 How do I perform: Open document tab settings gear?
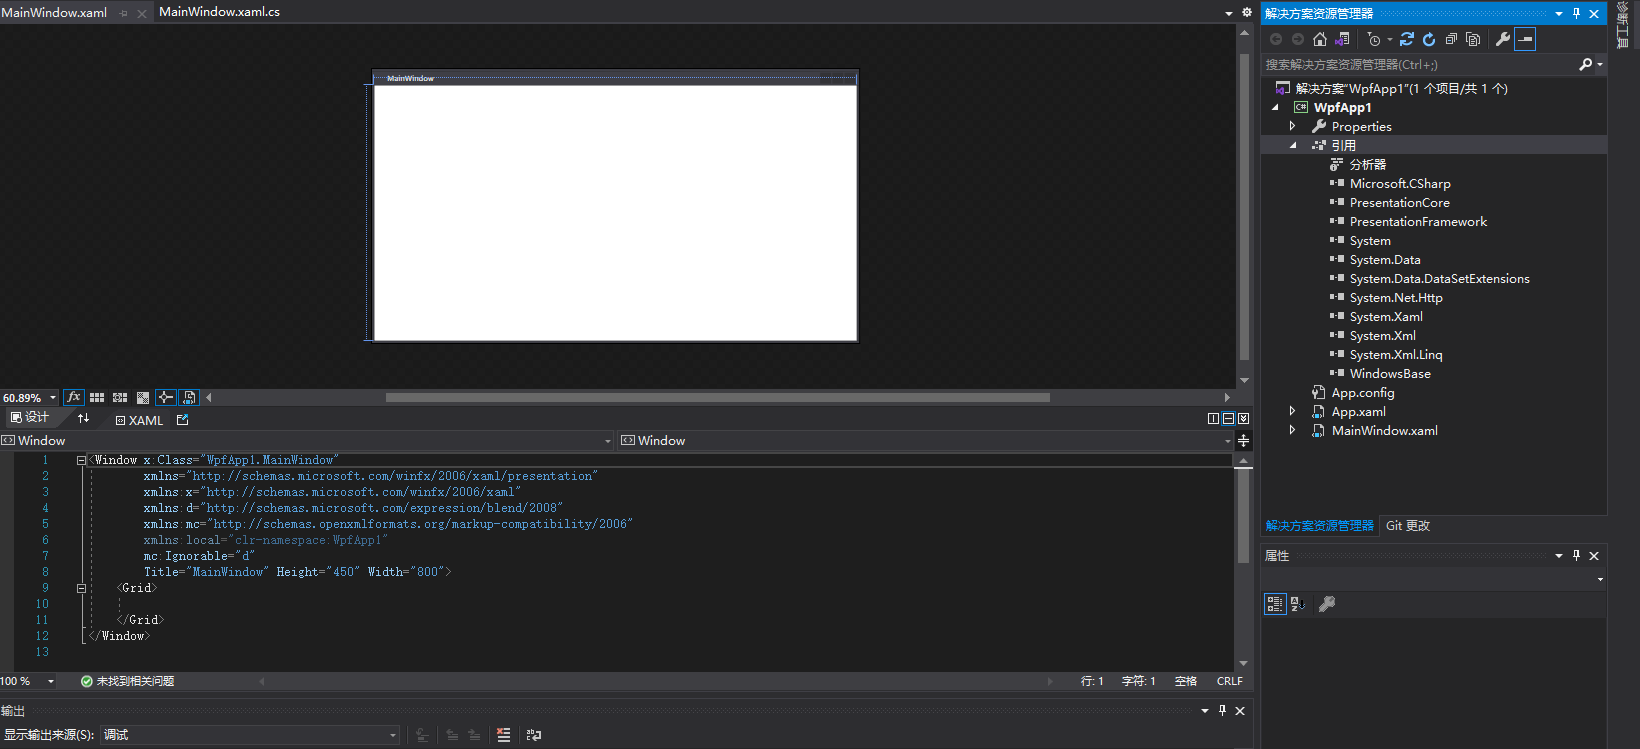pos(1246,12)
